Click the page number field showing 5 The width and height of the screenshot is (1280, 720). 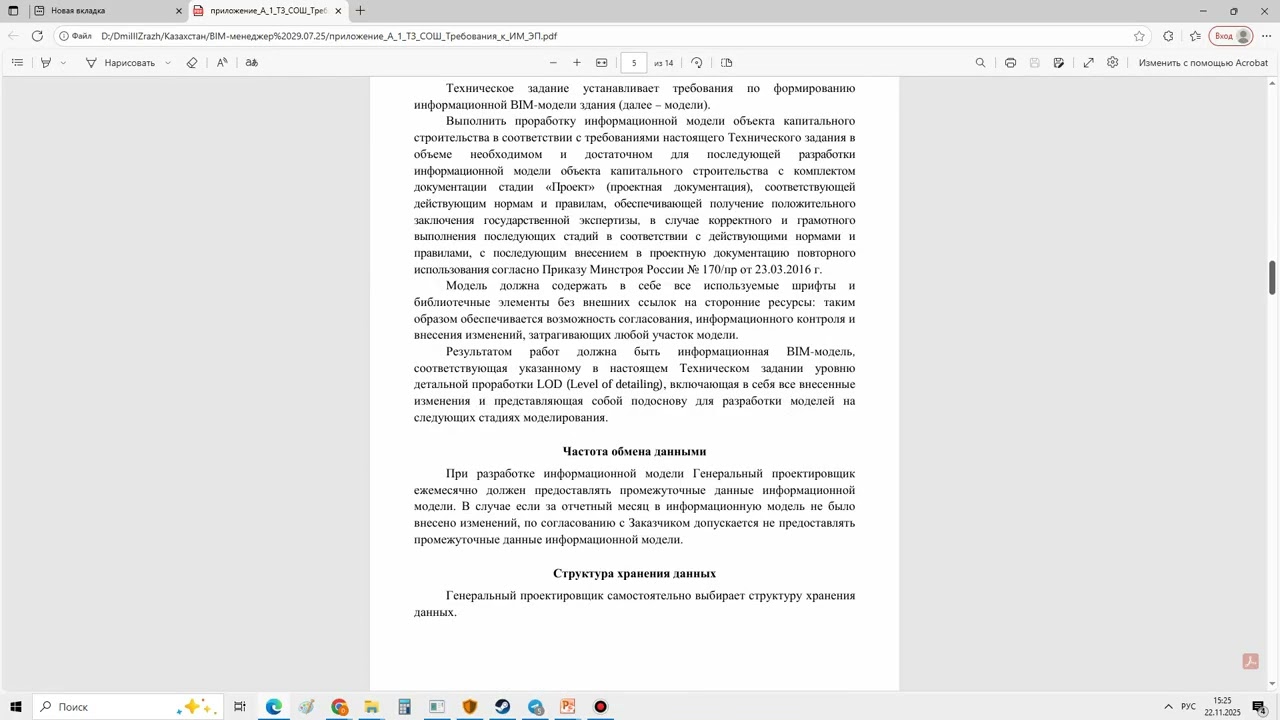point(634,62)
